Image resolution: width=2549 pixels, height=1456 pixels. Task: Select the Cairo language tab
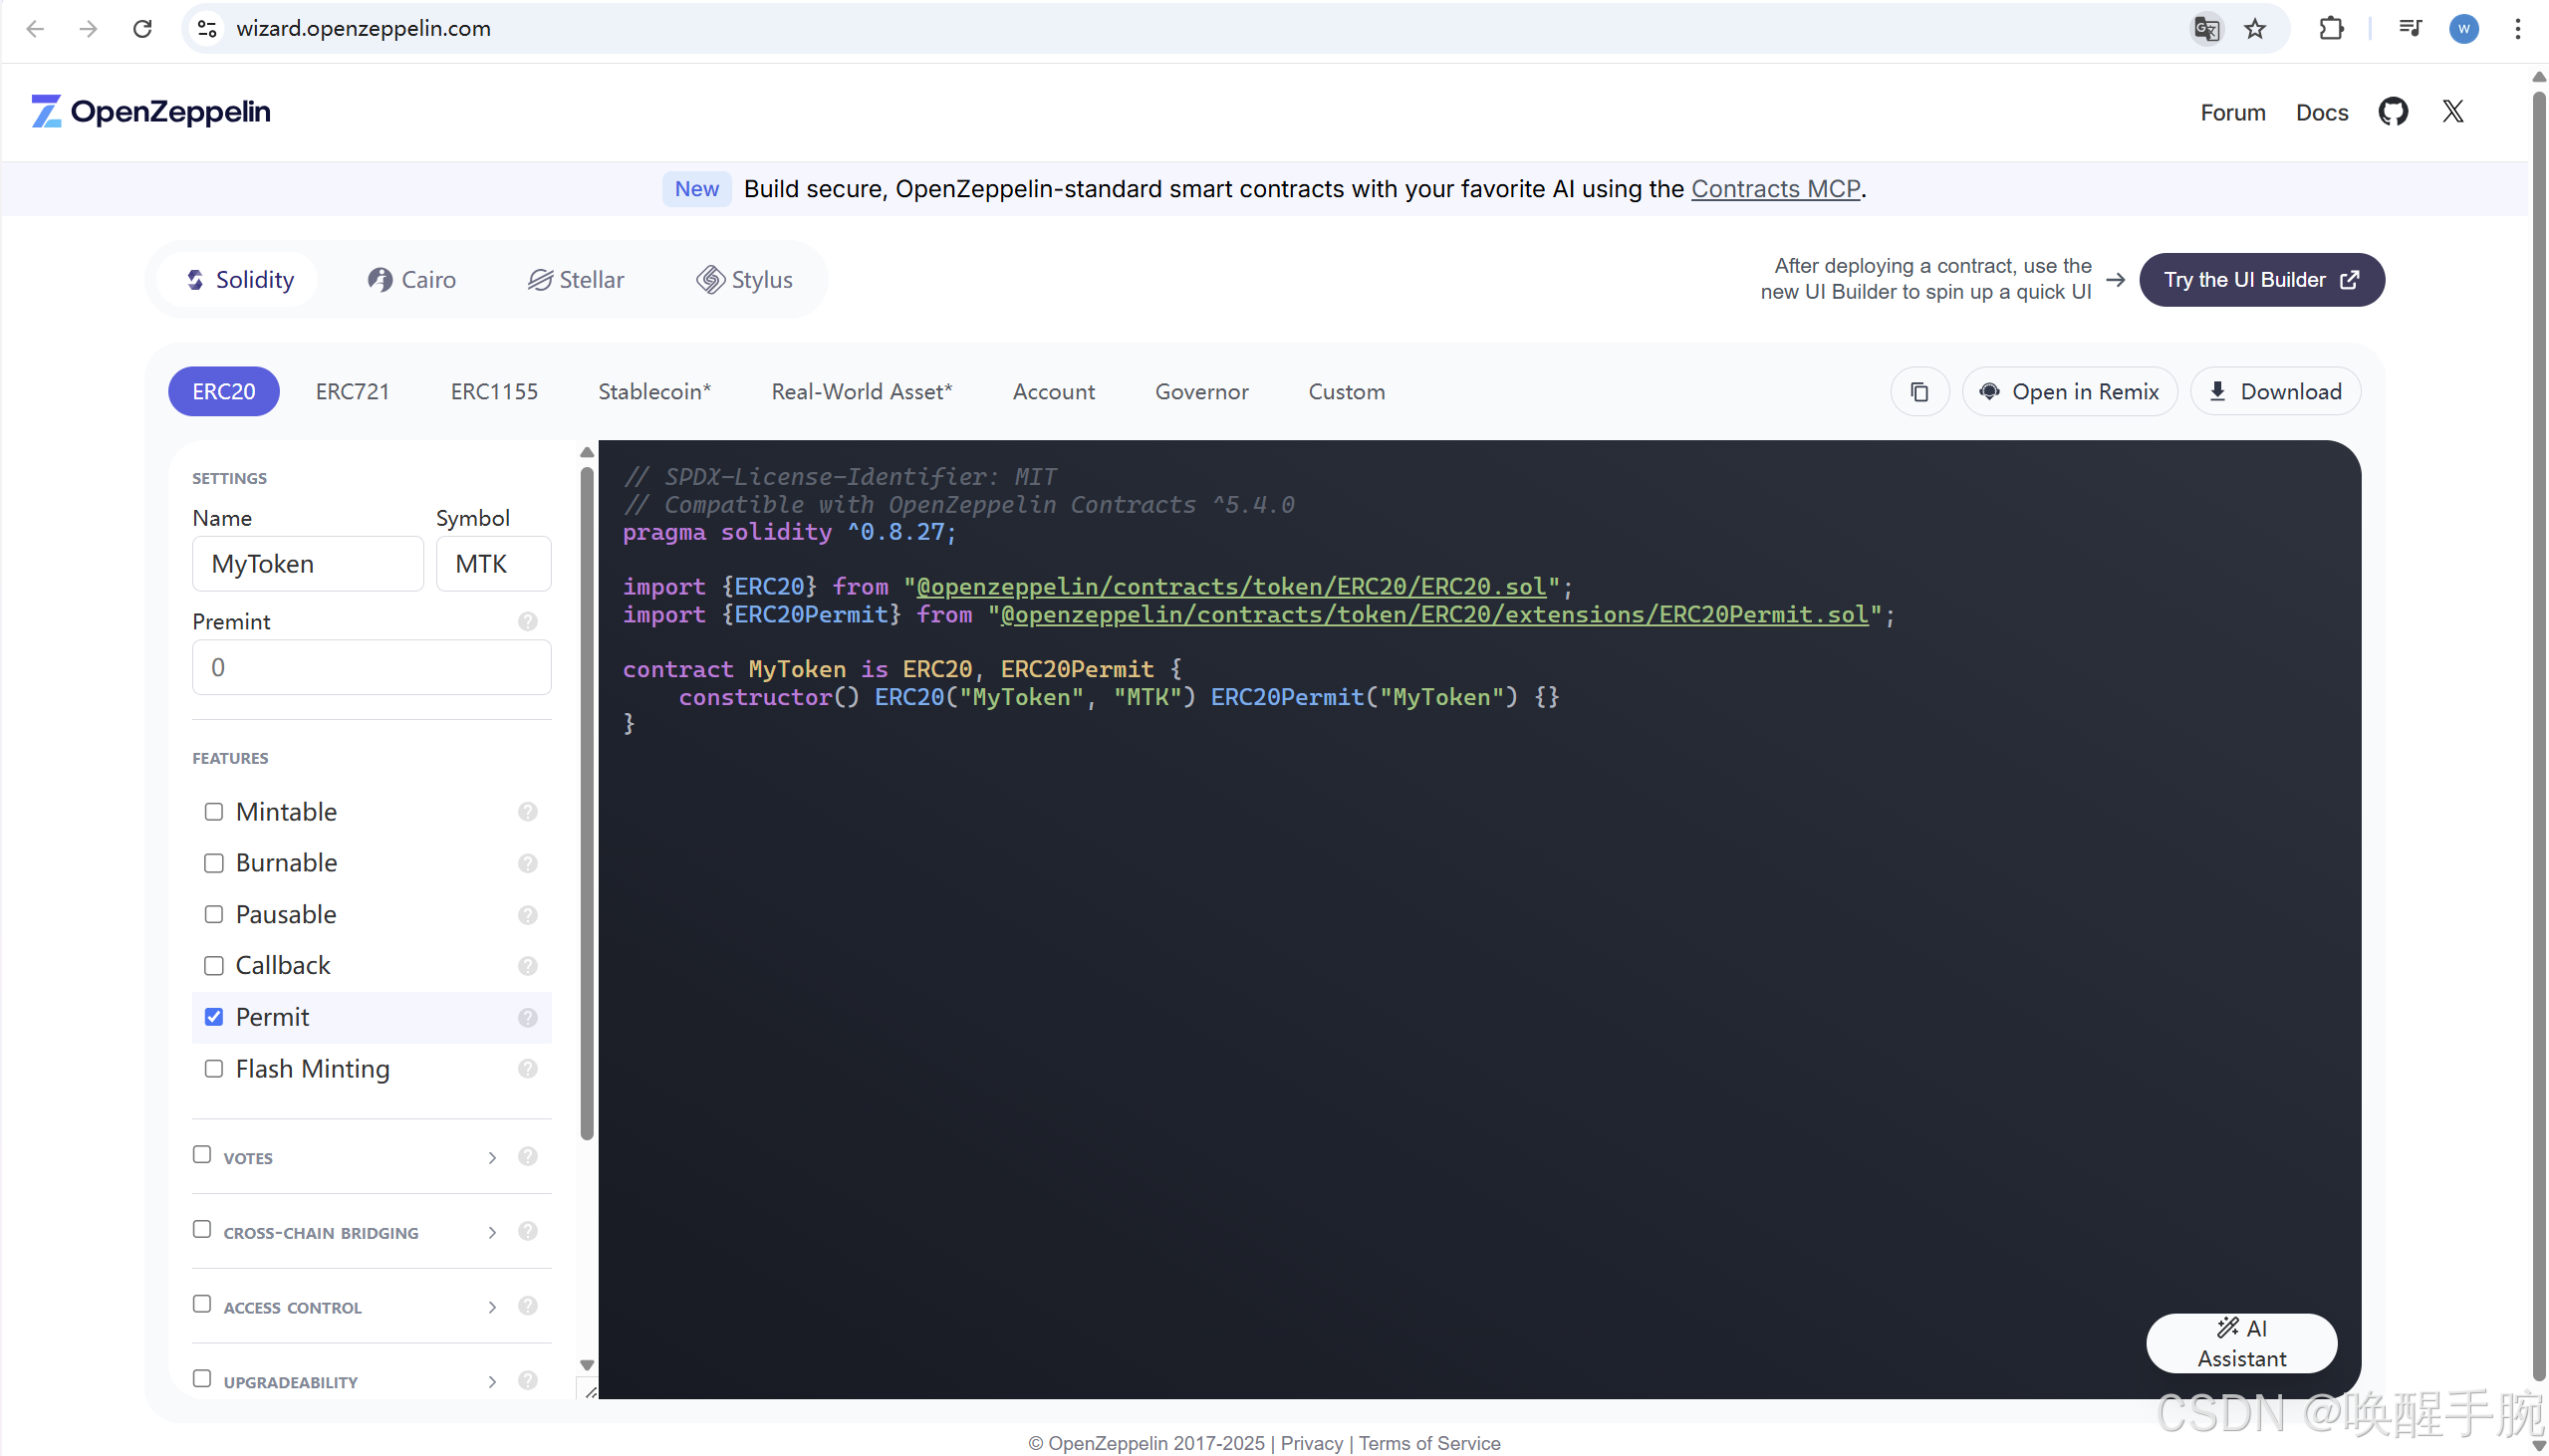412,280
